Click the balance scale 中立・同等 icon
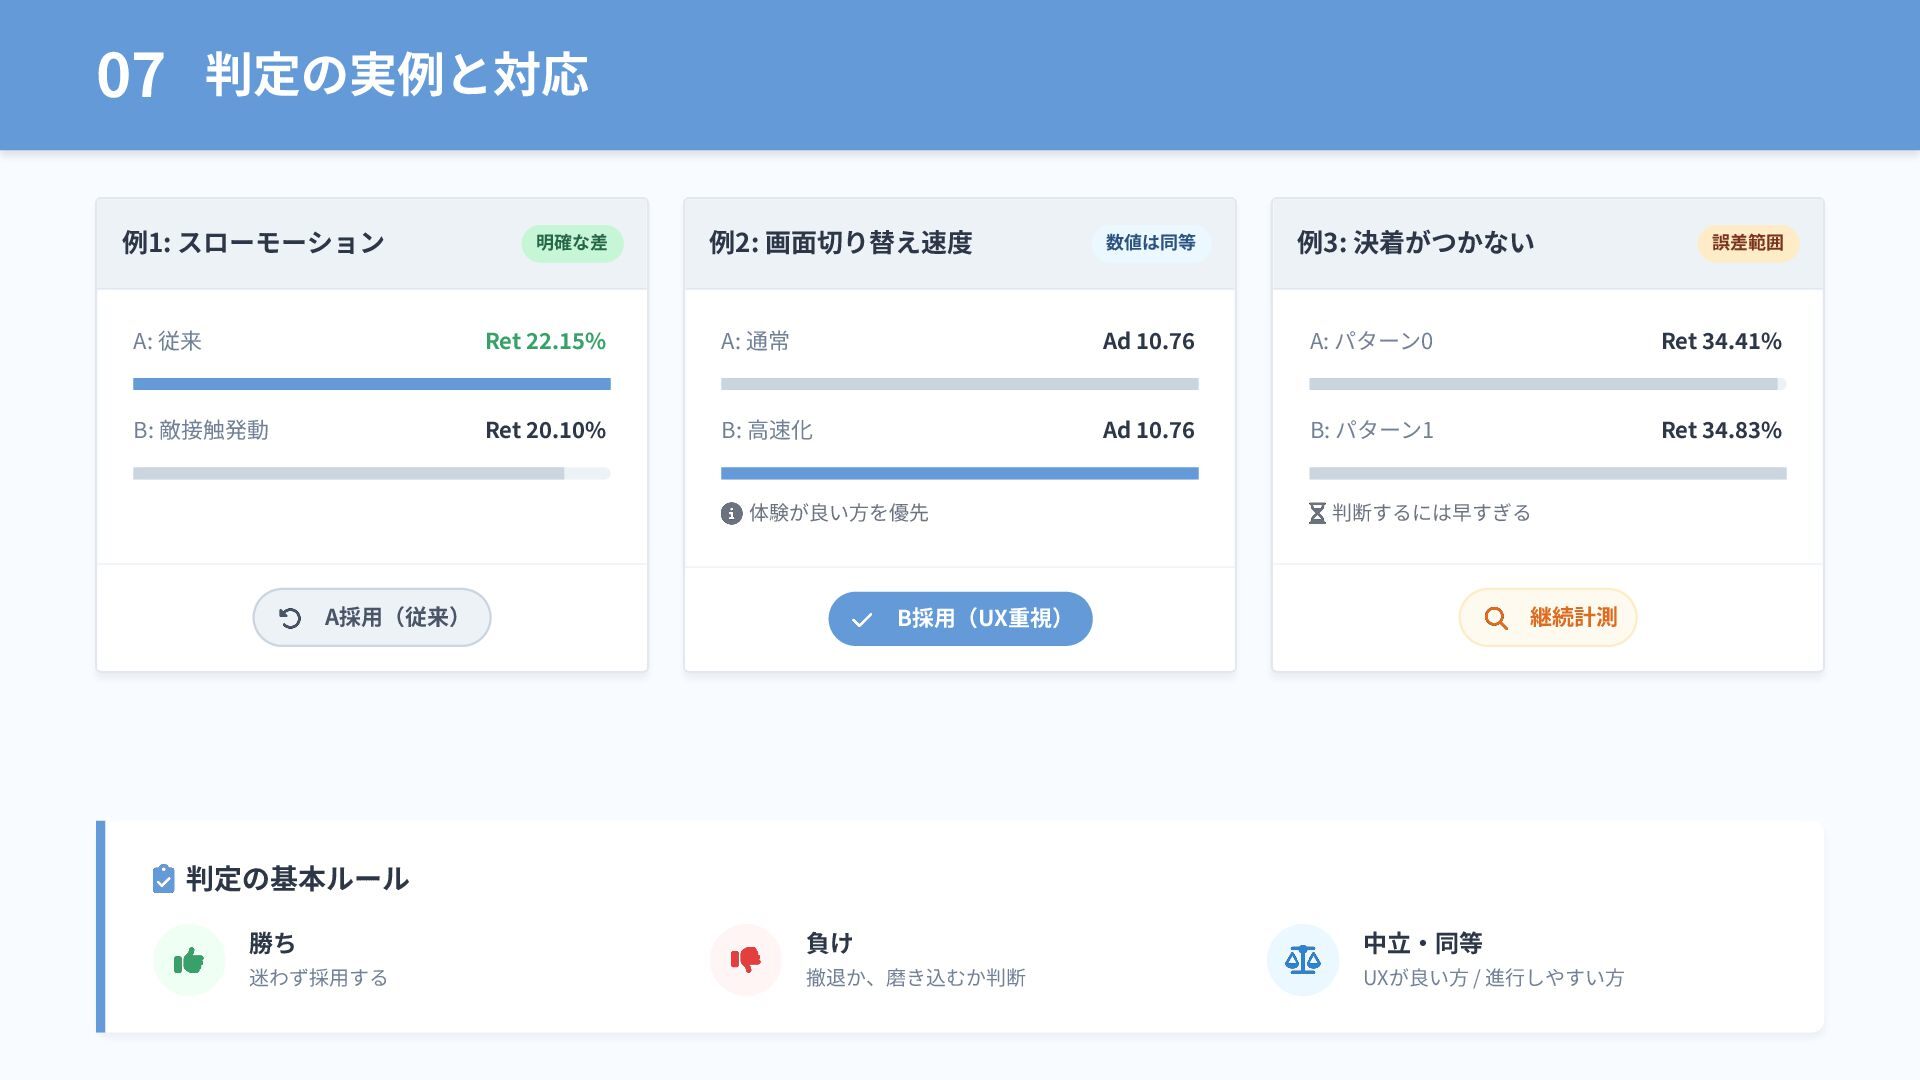 [1302, 961]
